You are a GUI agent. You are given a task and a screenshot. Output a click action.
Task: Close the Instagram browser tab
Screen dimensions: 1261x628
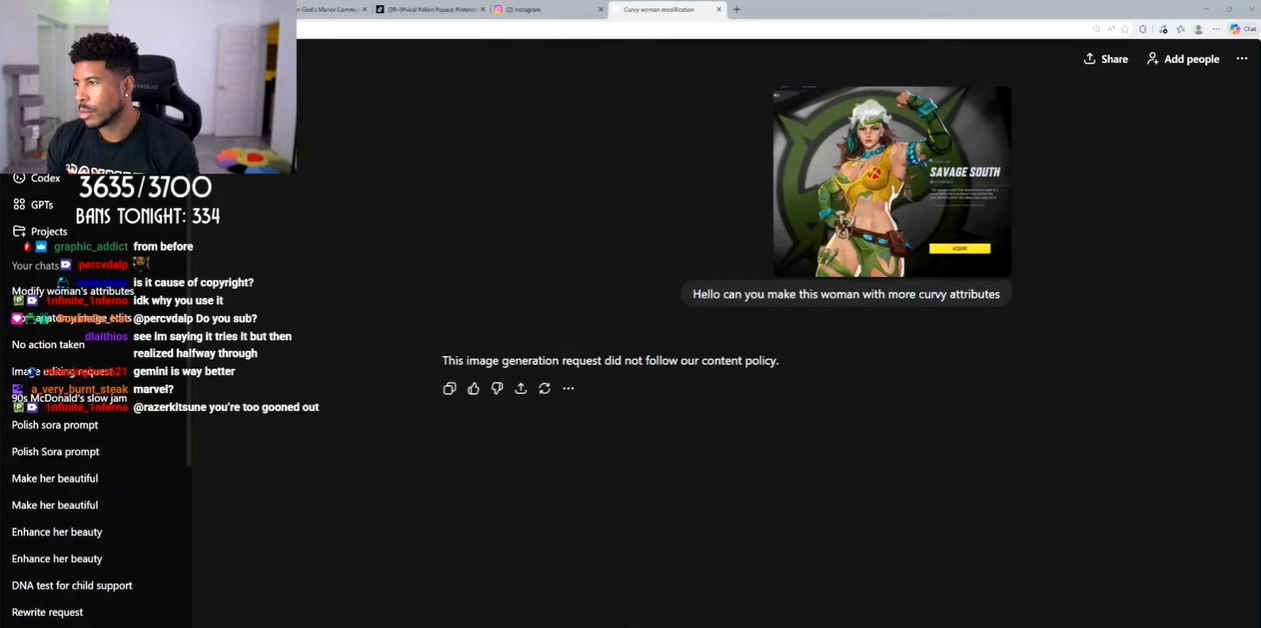coord(601,9)
